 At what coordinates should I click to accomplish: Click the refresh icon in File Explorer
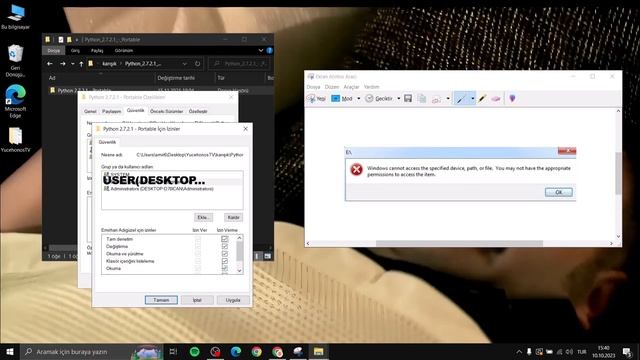(198, 64)
